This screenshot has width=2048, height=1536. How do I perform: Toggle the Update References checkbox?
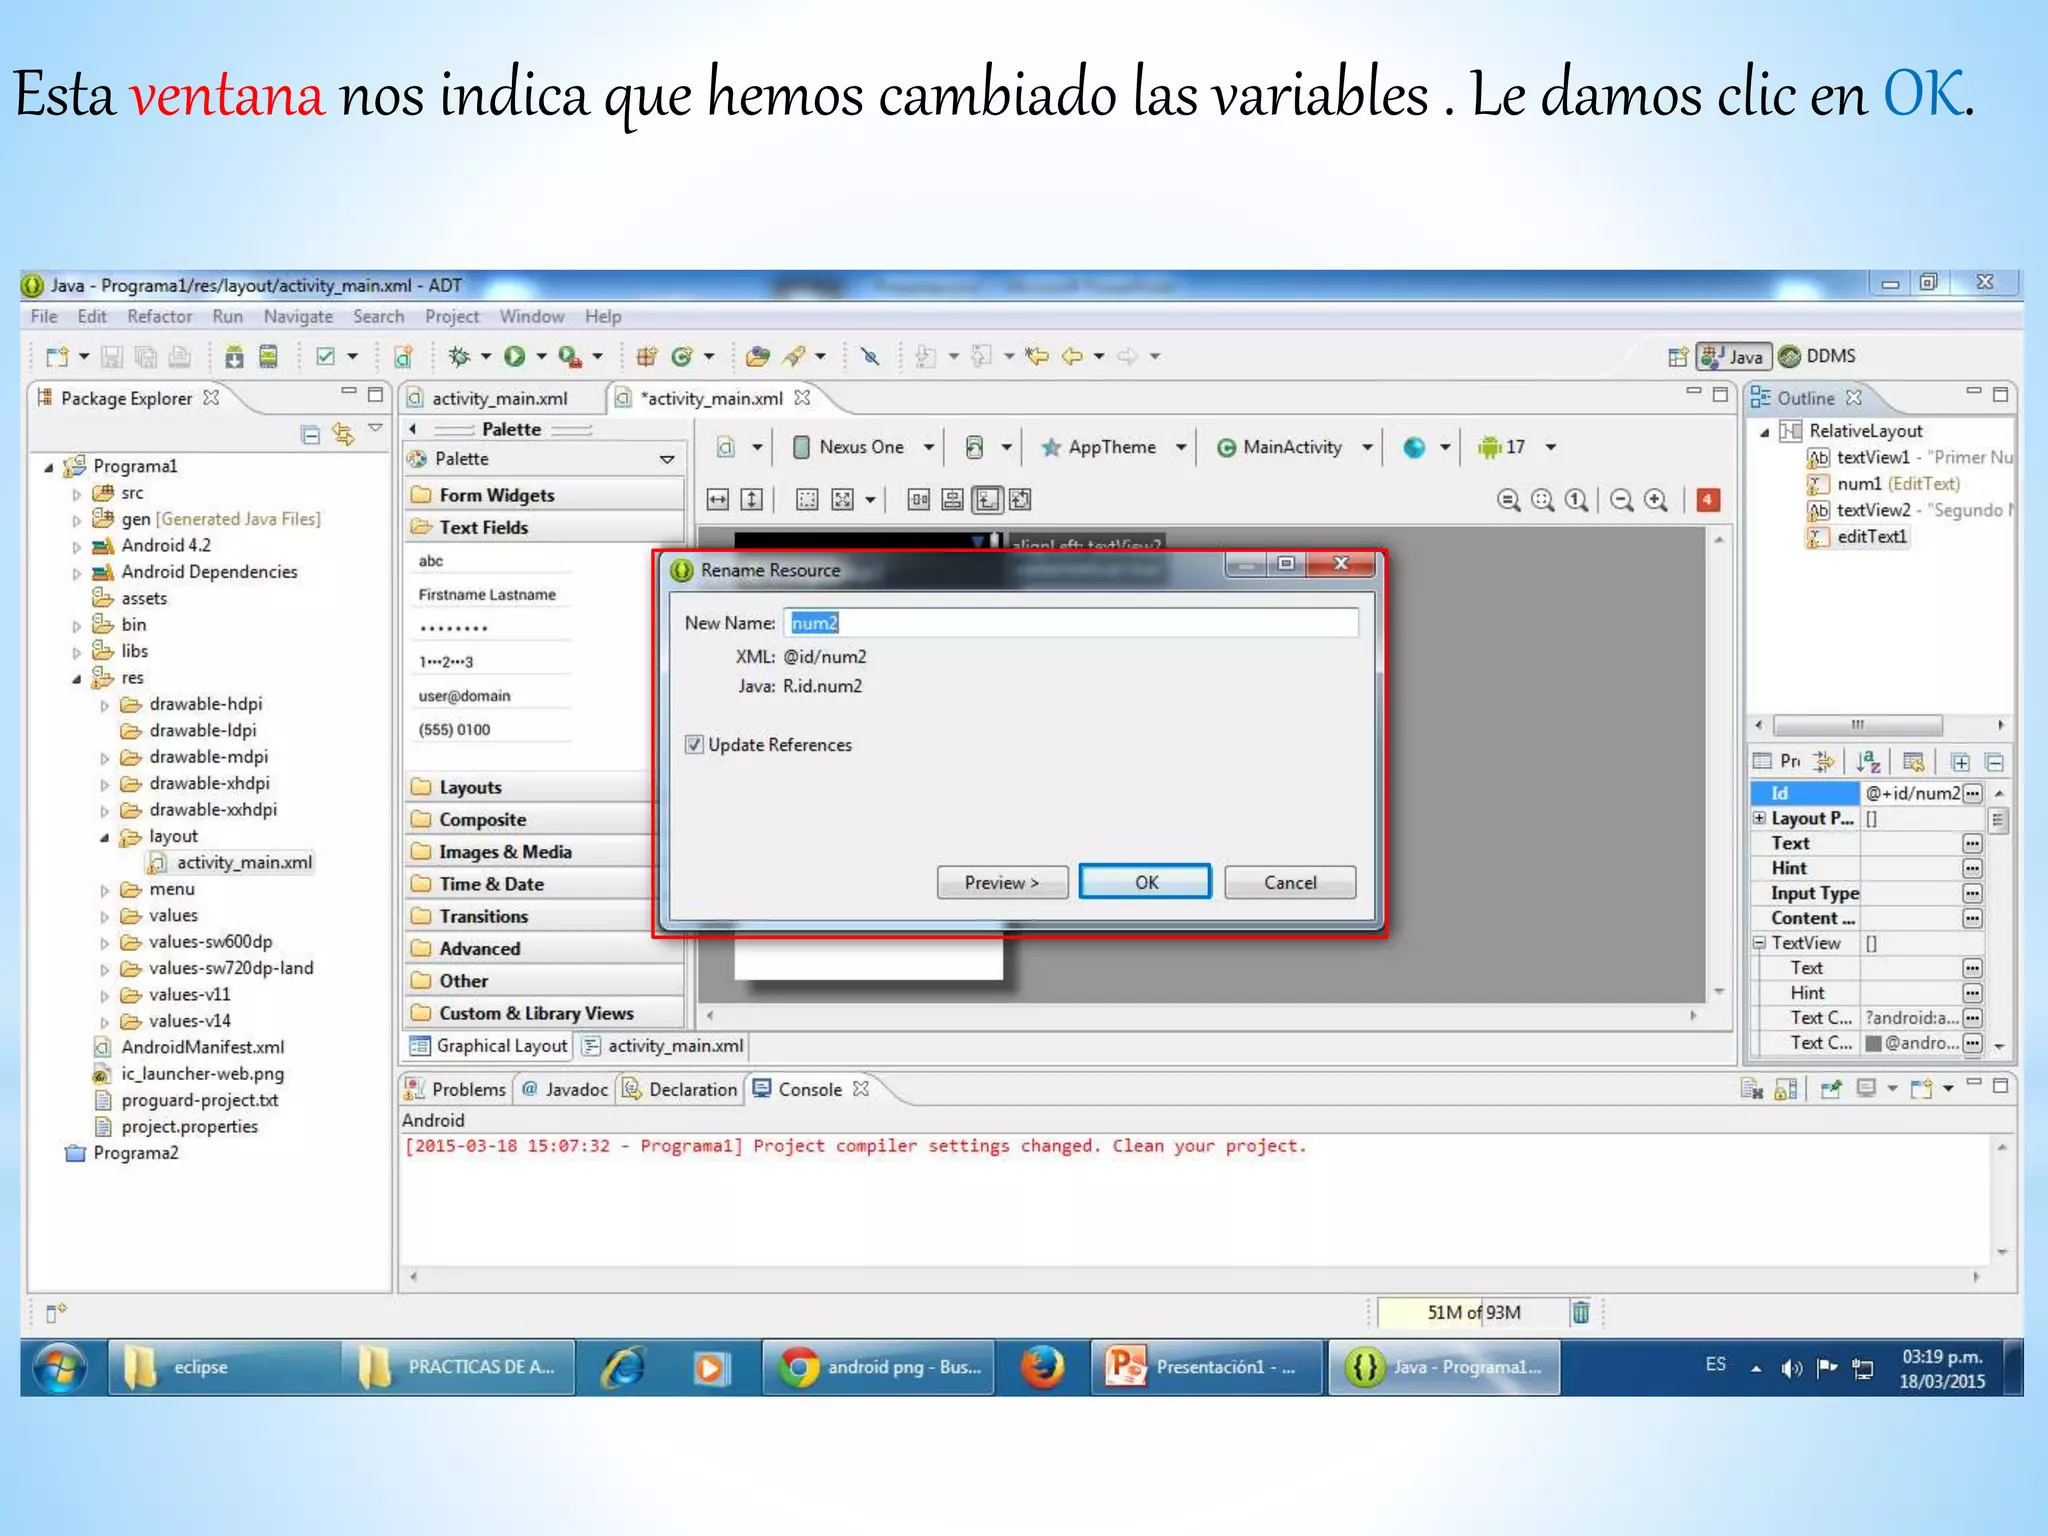coord(694,745)
